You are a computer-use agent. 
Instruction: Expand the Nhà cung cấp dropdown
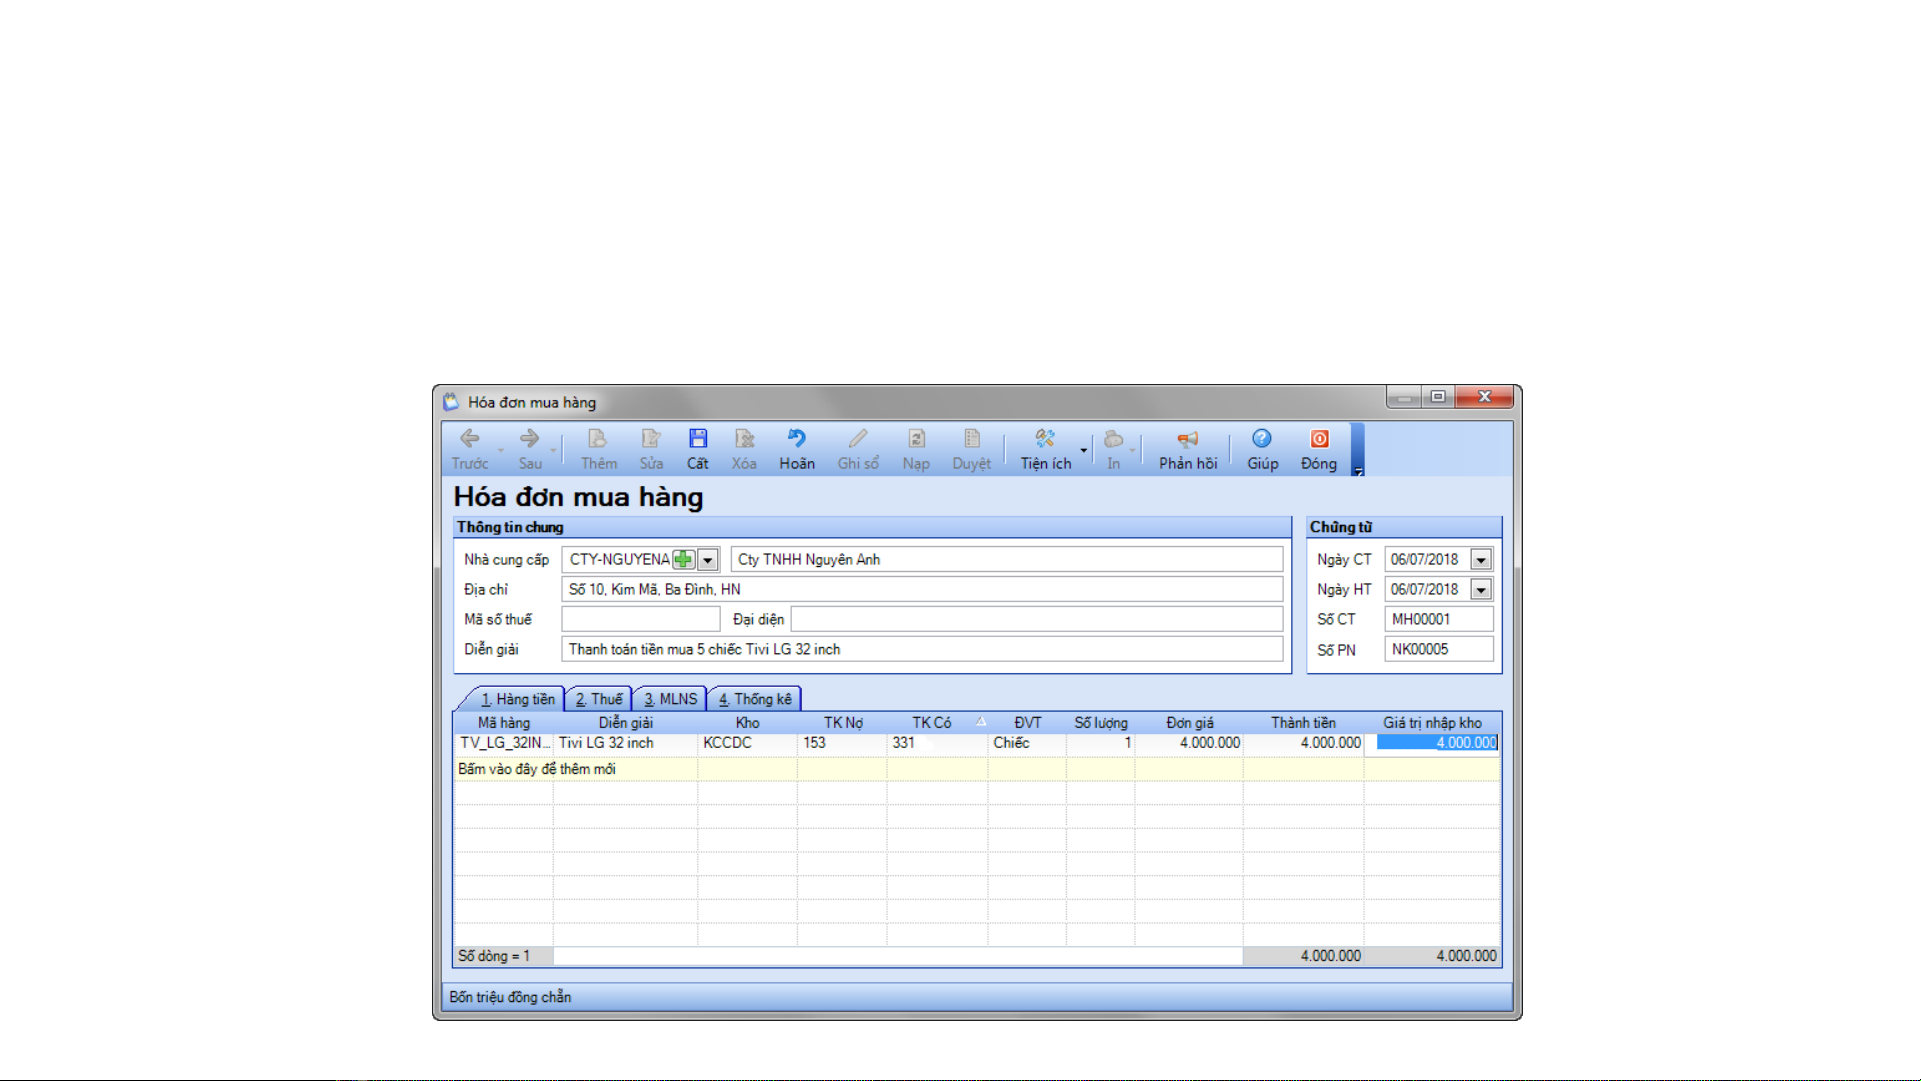tap(708, 560)
